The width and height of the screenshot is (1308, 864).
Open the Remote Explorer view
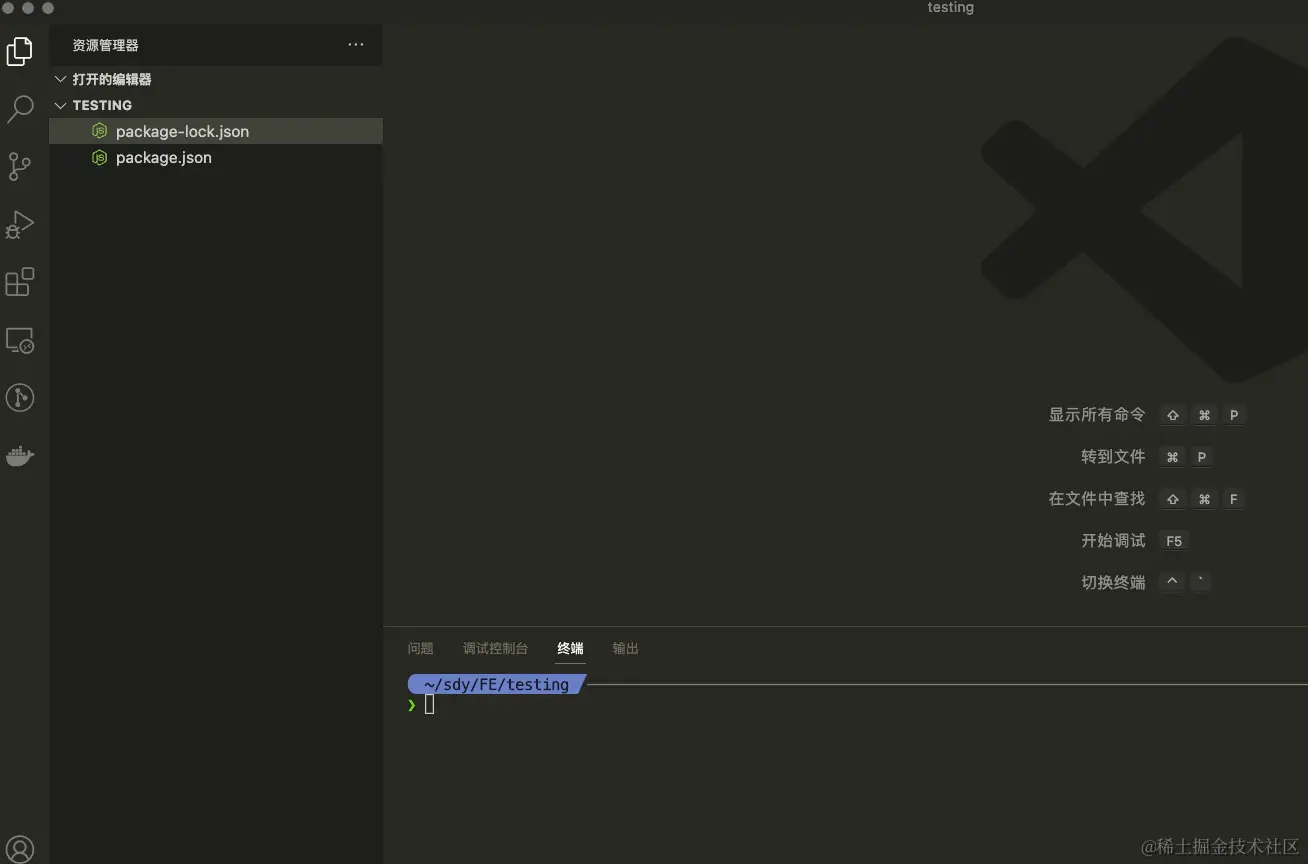(x=20, y=340)
